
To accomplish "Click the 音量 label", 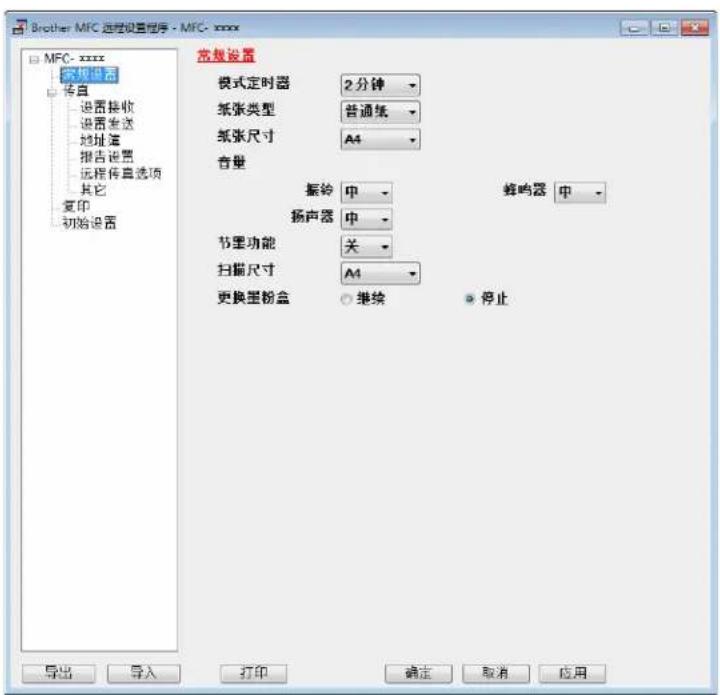I will click(x=231, y=163).
